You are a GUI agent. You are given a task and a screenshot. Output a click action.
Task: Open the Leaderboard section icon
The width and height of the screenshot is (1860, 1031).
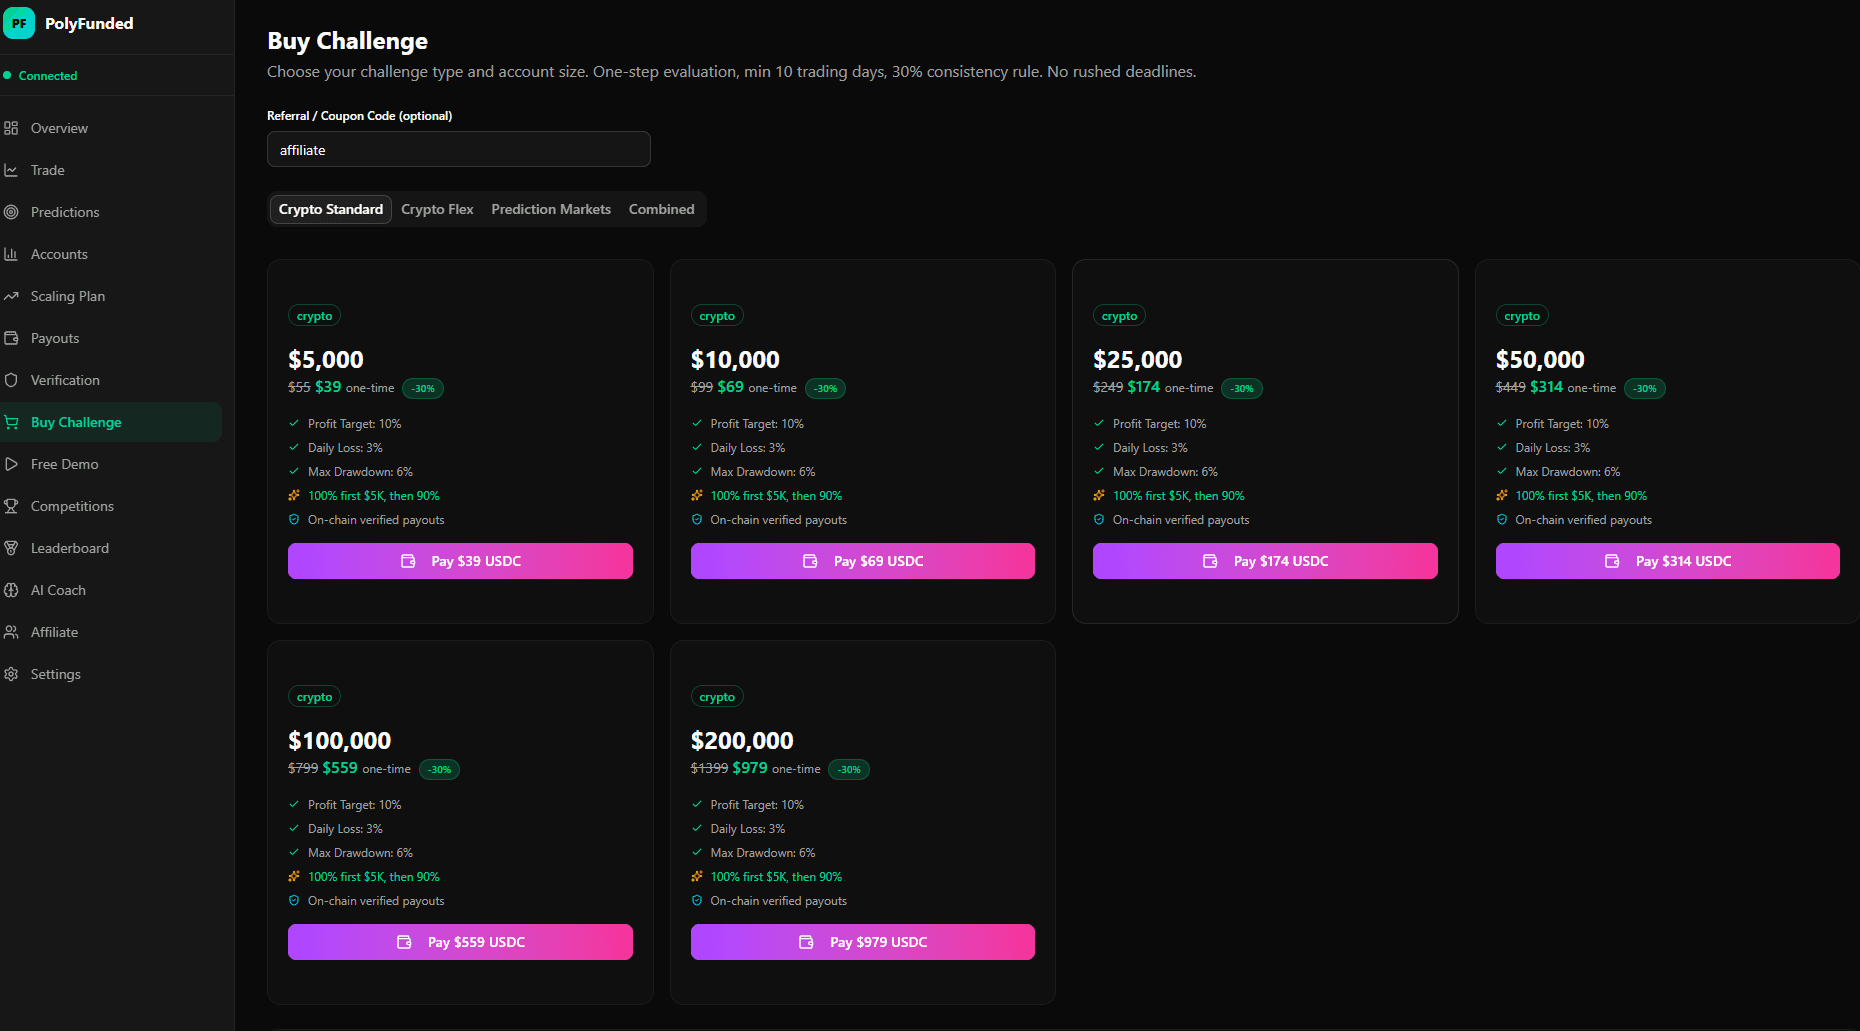pos(11,548)
